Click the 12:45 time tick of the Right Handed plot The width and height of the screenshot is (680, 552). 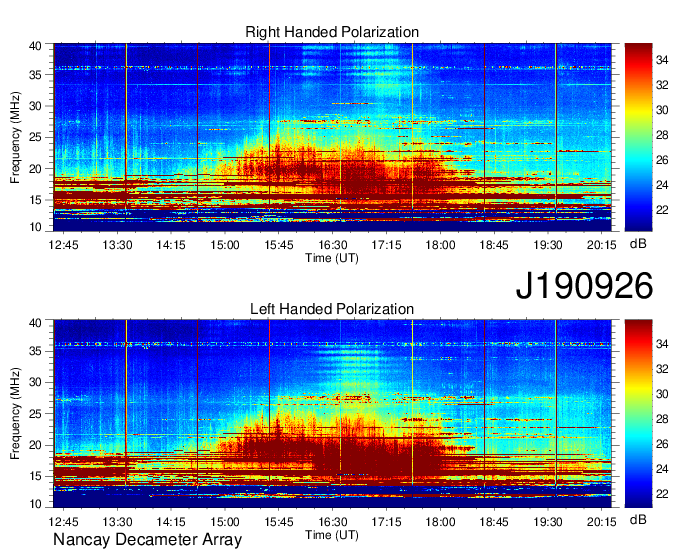point(64,245)
